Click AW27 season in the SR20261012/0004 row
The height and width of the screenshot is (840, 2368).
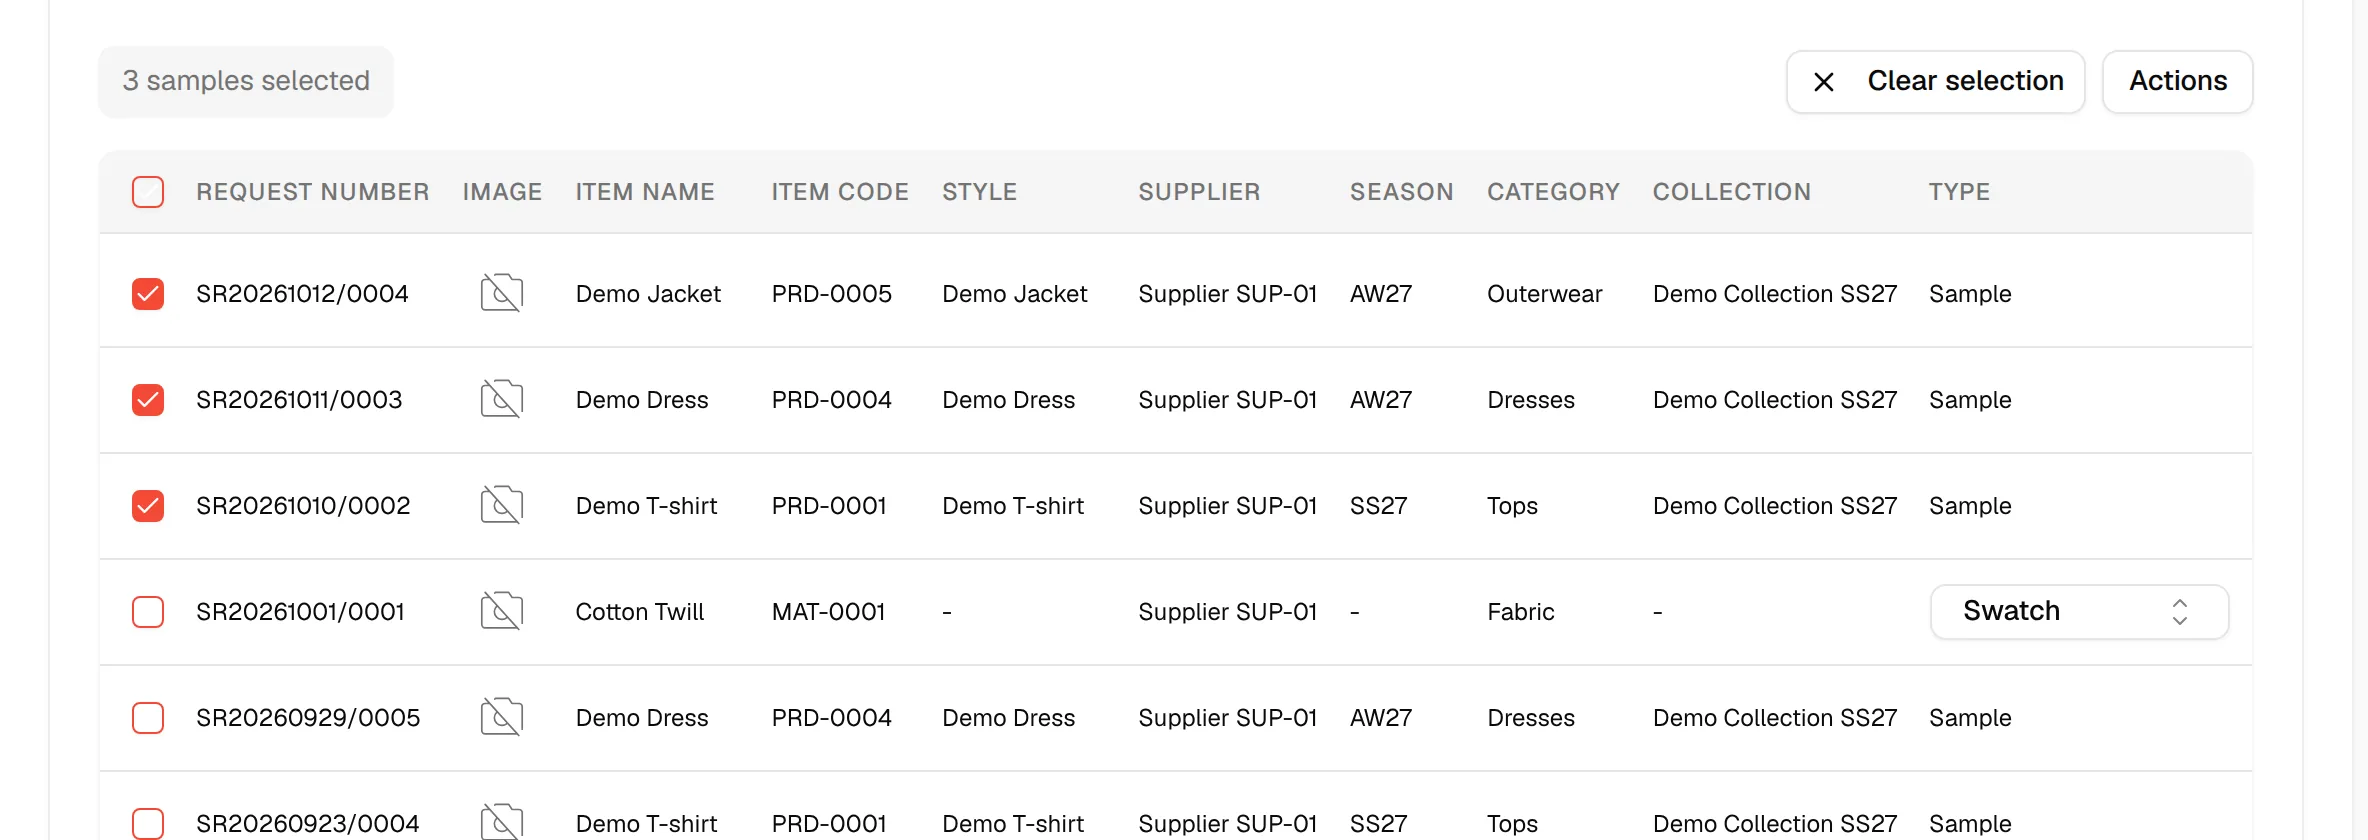coord(1381,294)
